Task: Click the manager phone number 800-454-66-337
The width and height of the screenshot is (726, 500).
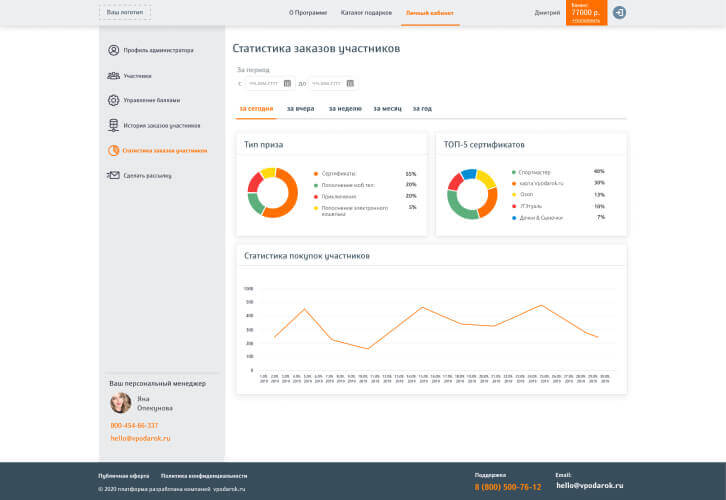Action: click(134, 425)
